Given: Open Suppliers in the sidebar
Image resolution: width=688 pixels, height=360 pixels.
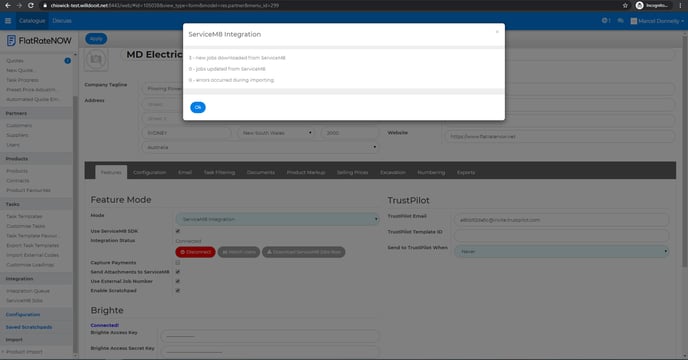Looking at the screenshot, I should (x=18, y=135).
